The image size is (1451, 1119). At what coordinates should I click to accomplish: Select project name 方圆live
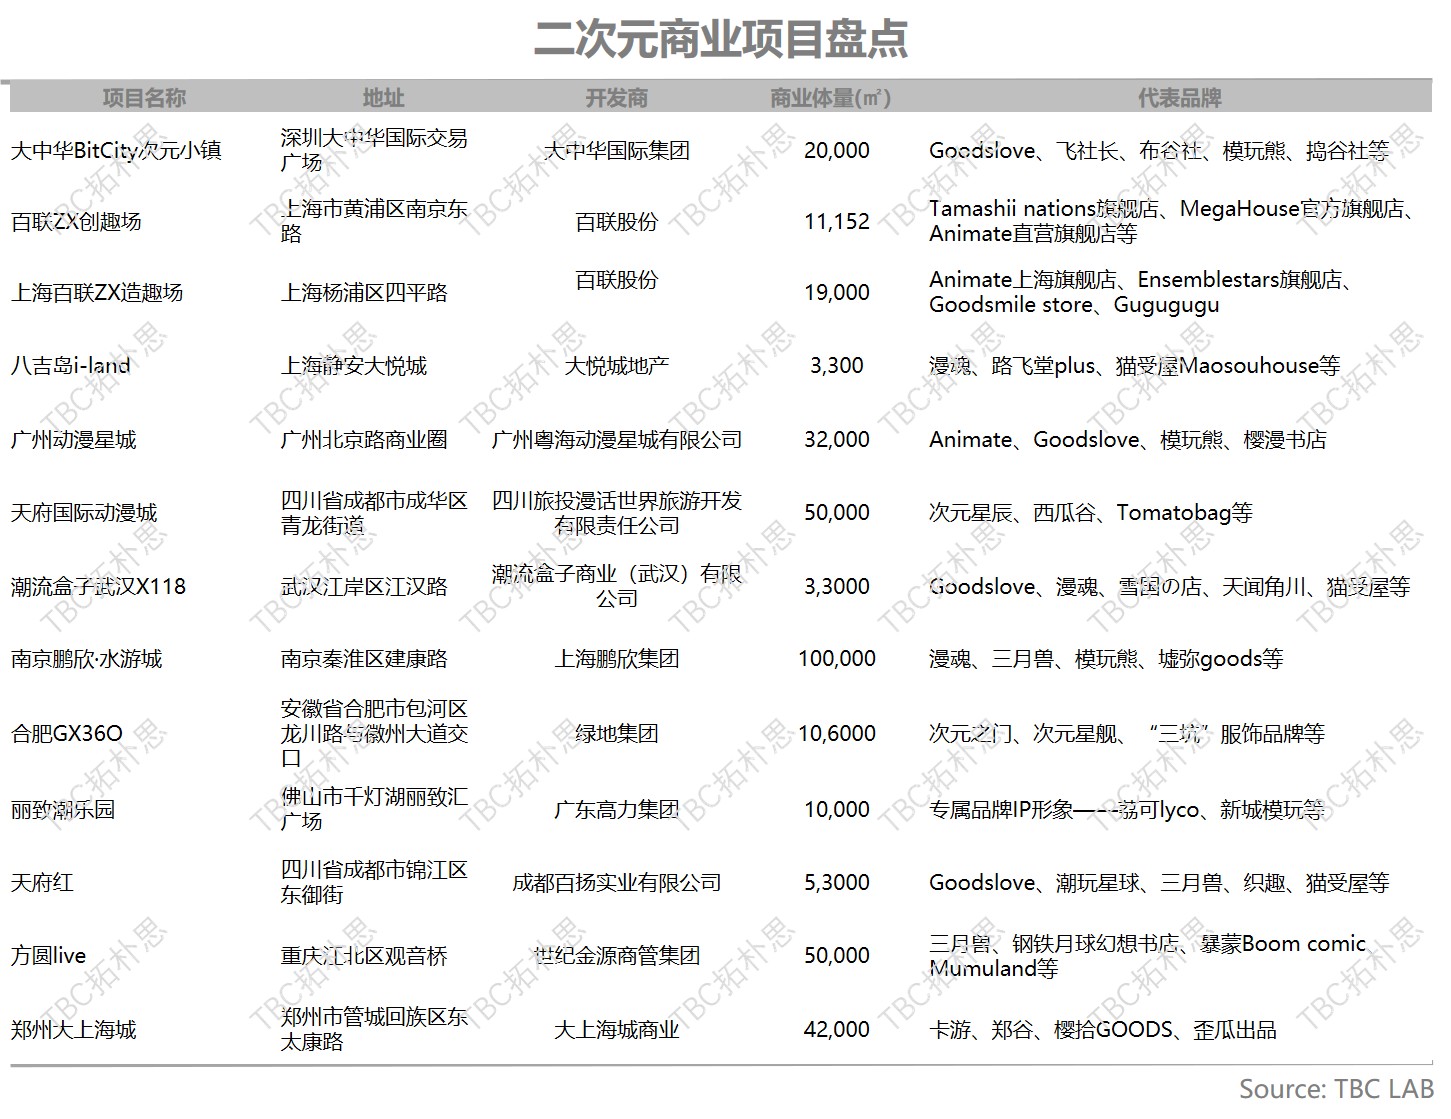pos(48,956)
